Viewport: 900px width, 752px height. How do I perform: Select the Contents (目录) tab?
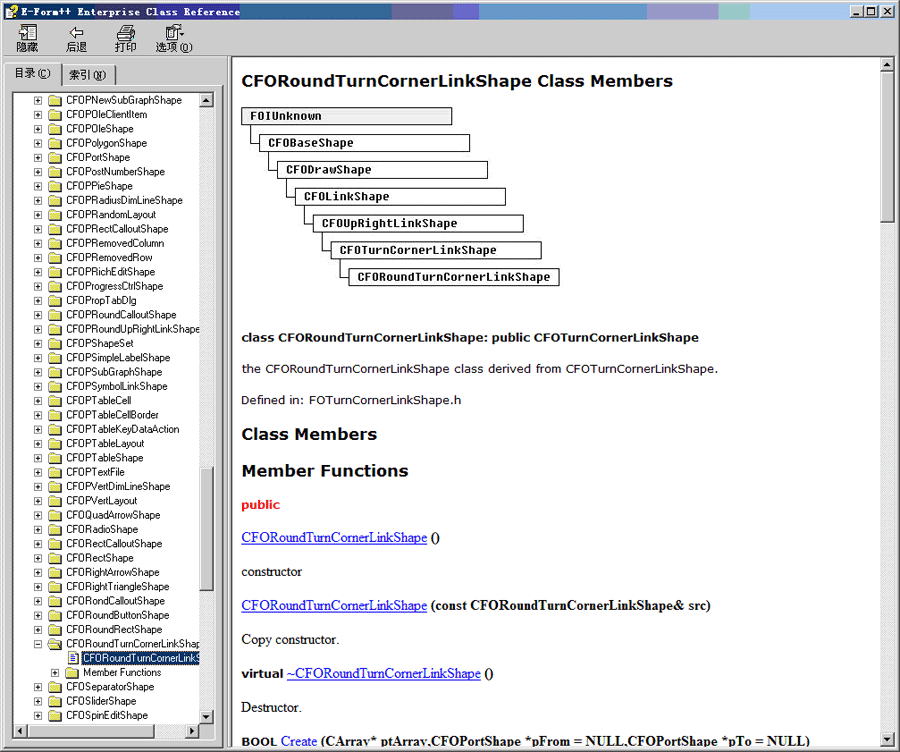tap(32, 74)
